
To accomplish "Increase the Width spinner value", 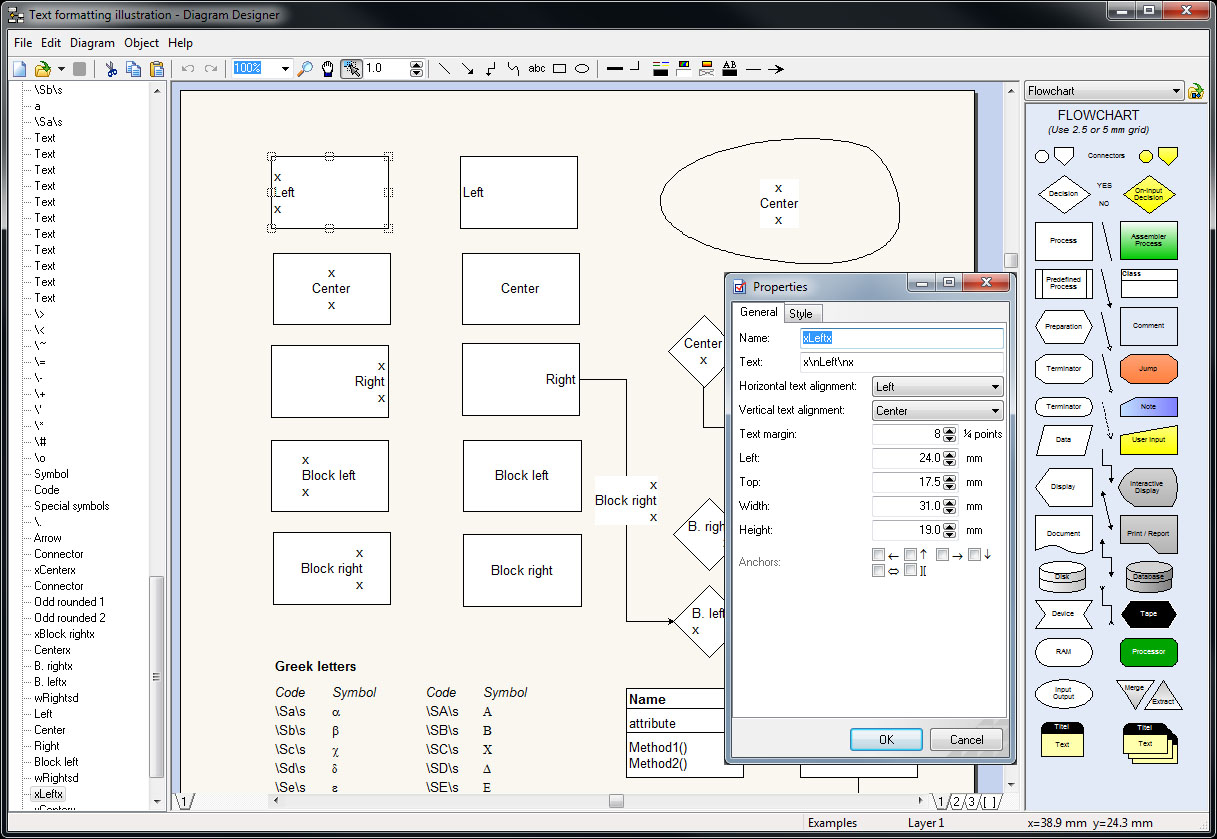I will [x=949, y=502].
